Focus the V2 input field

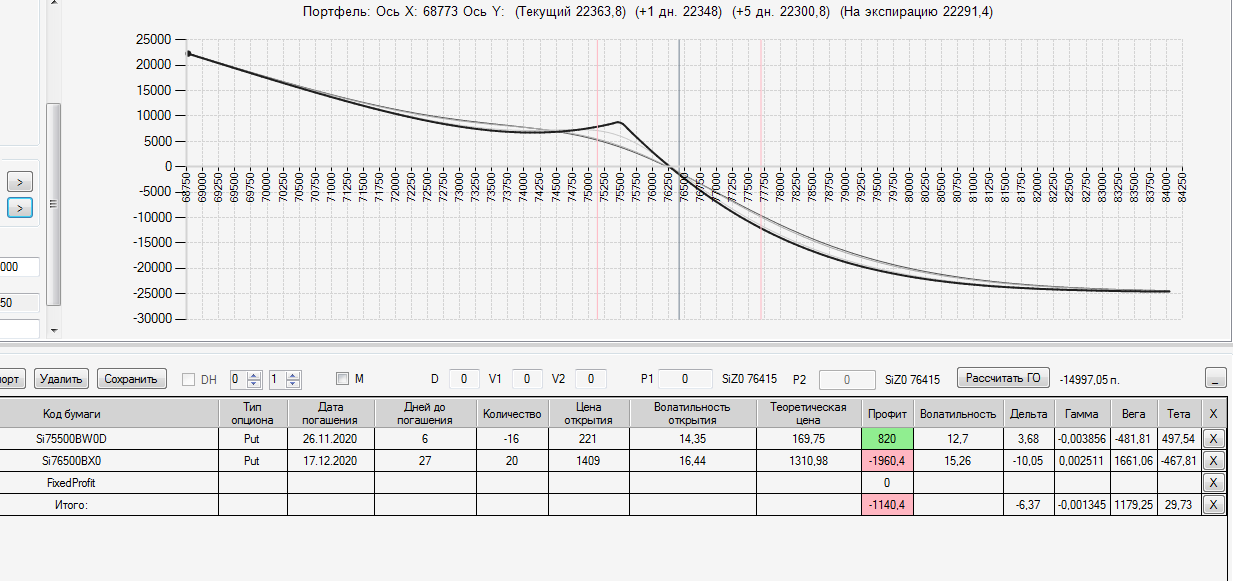tap(591, 379)
